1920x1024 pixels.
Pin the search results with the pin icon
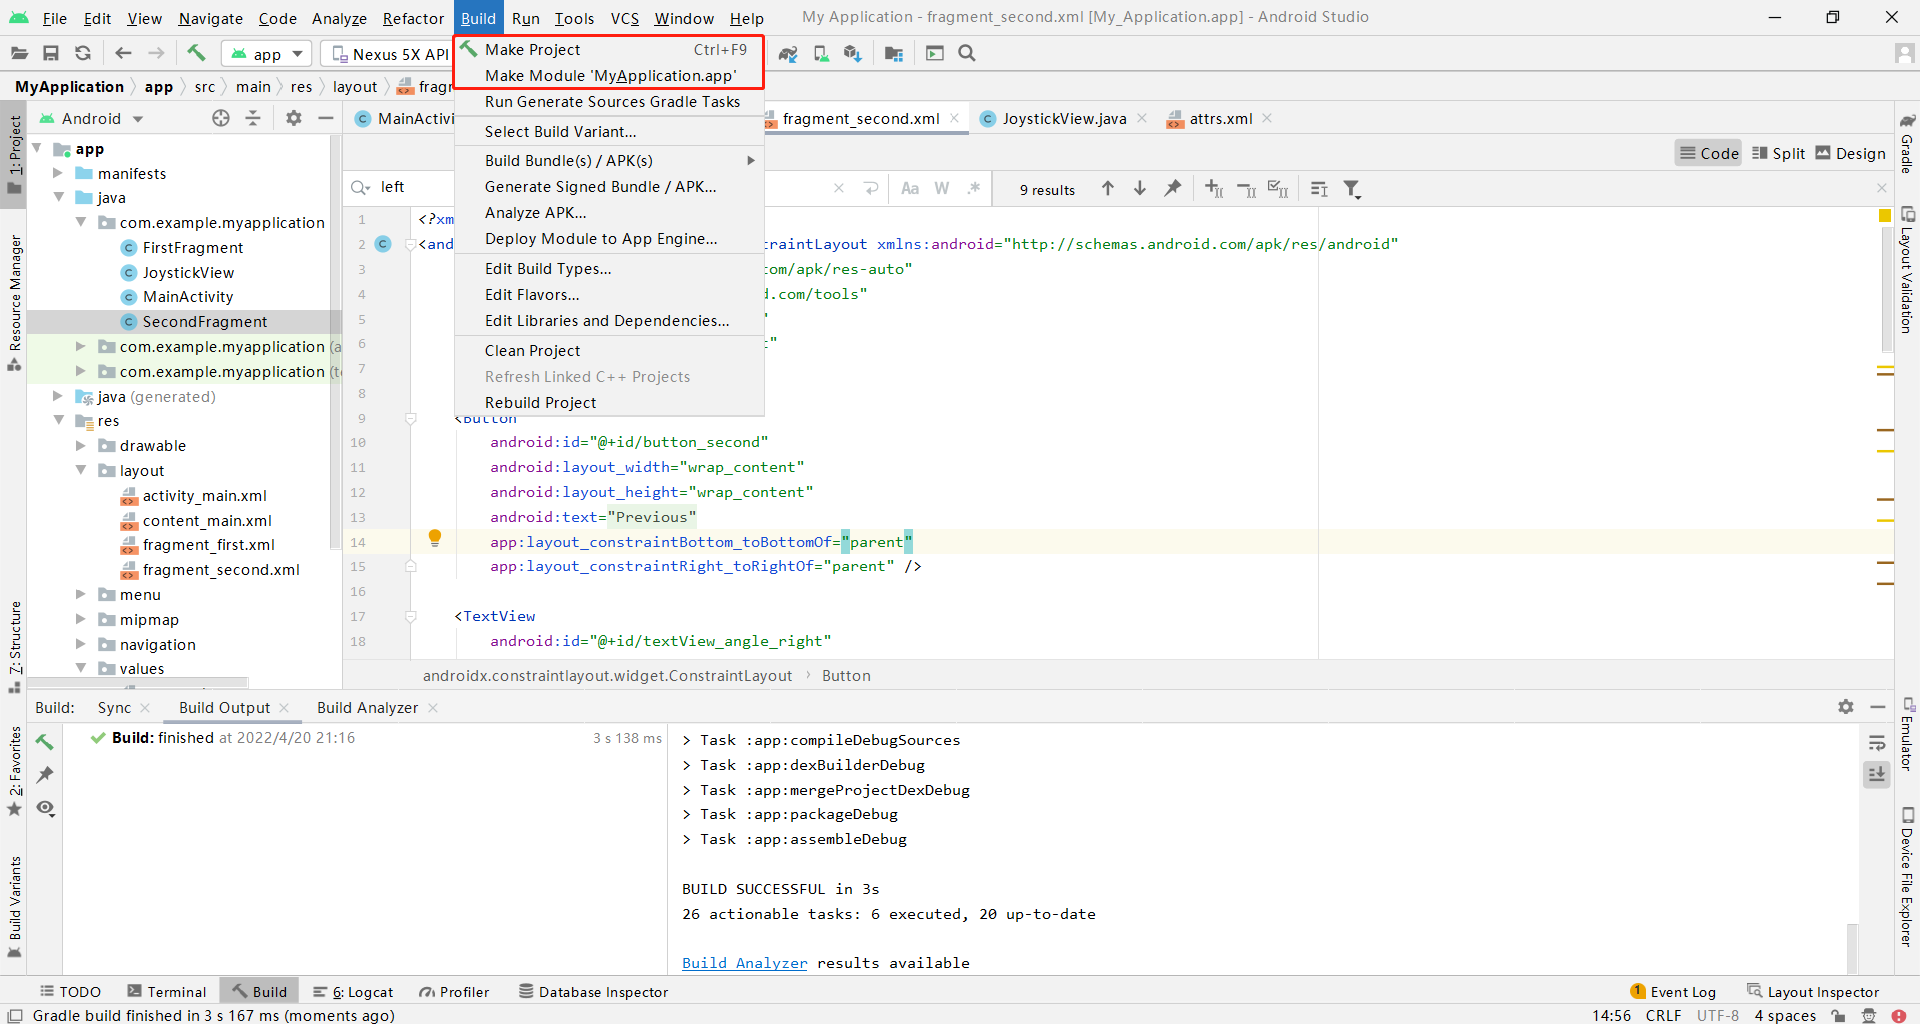pos(1173,188)
